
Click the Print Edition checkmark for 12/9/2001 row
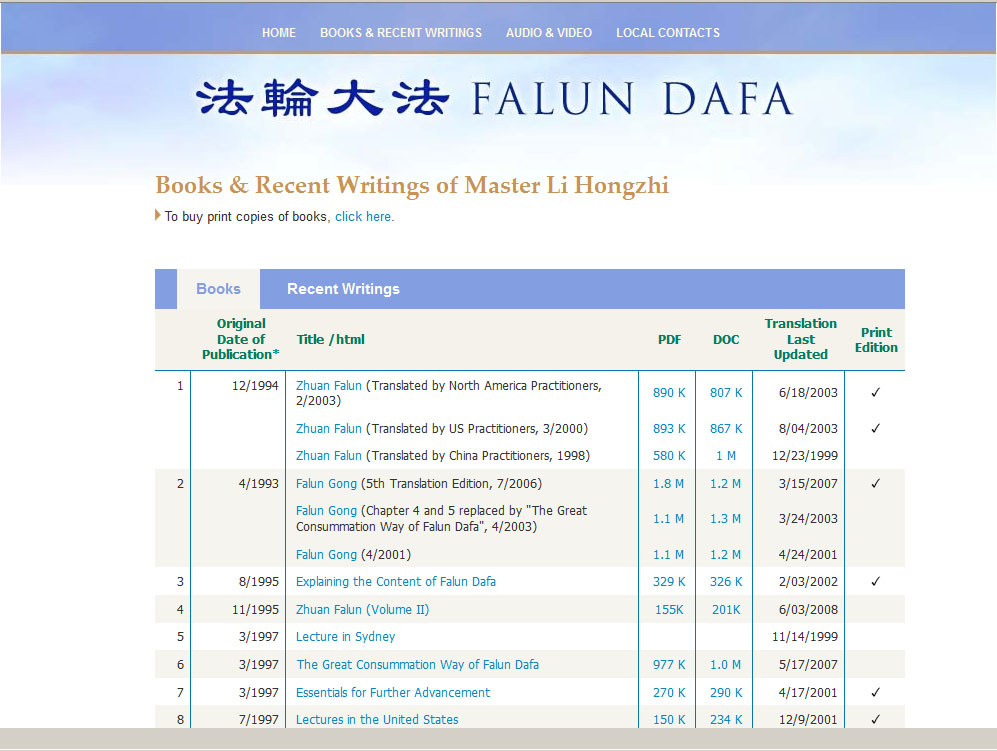(x=876, y=719)
